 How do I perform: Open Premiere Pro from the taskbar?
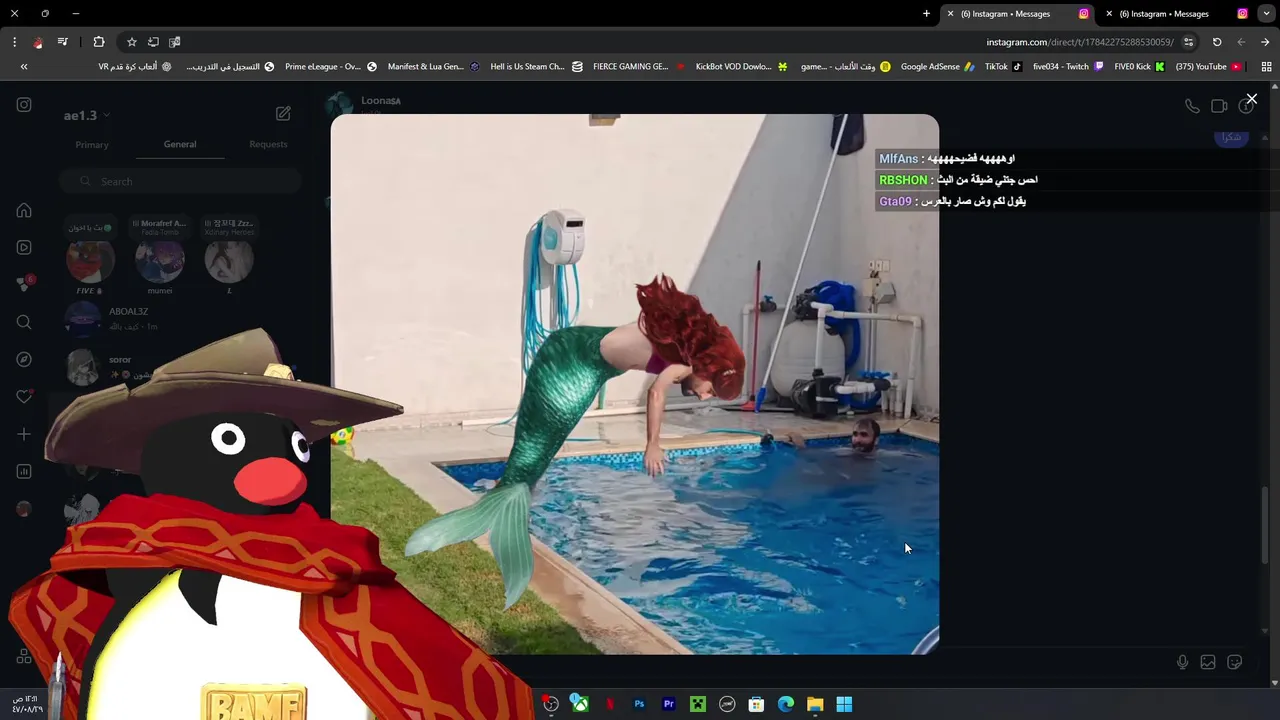[x=668, y=704]
